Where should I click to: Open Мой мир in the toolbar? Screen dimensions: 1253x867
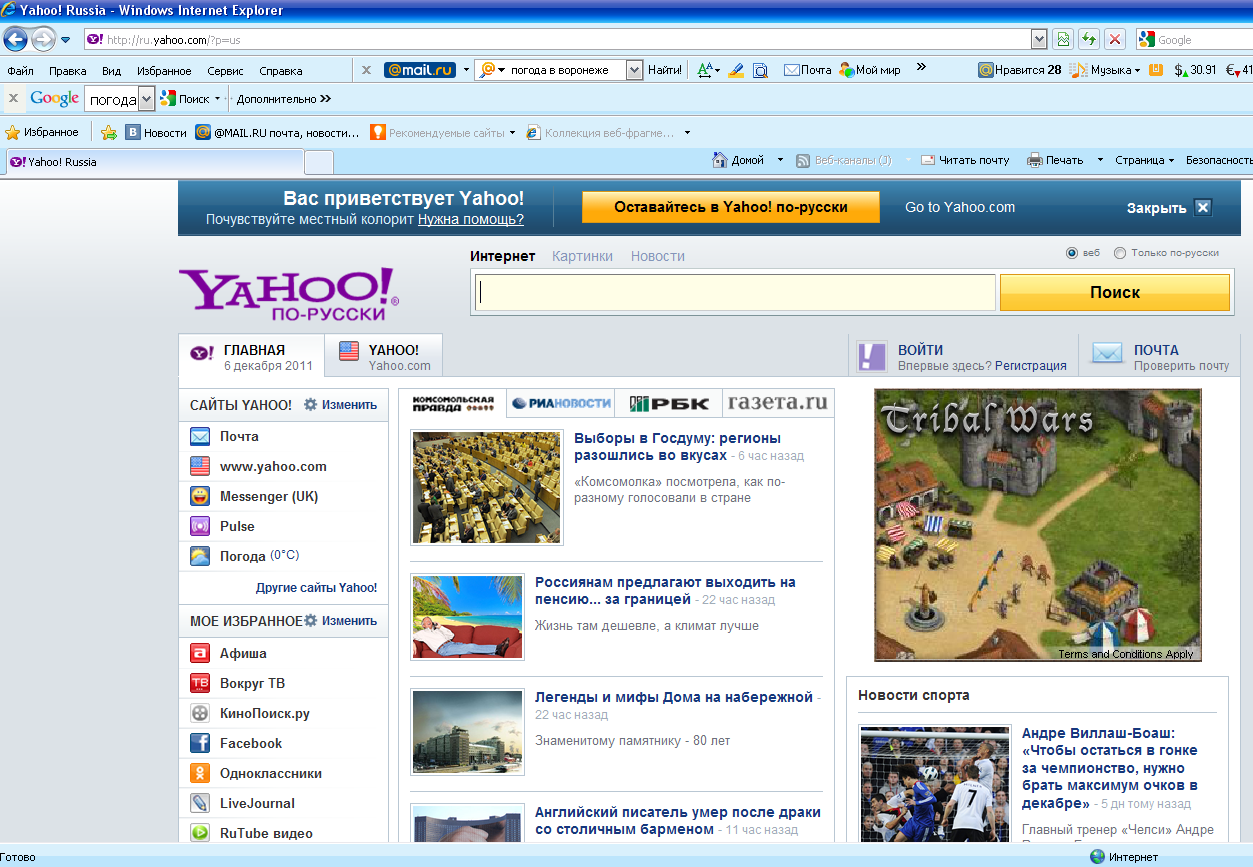pos(869,70)
